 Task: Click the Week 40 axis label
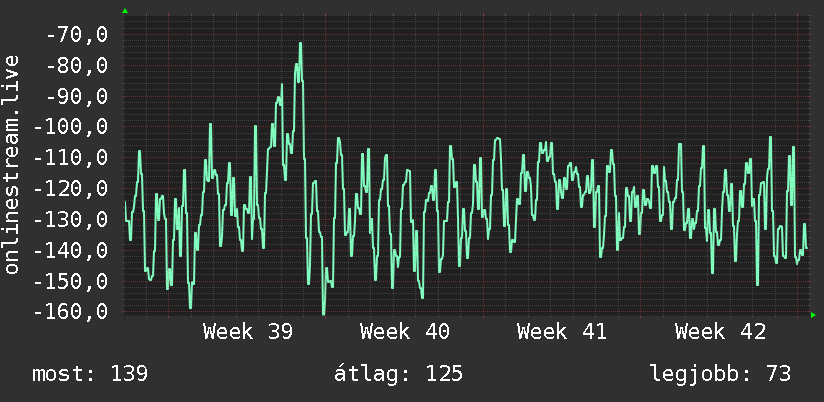[405, 332]
